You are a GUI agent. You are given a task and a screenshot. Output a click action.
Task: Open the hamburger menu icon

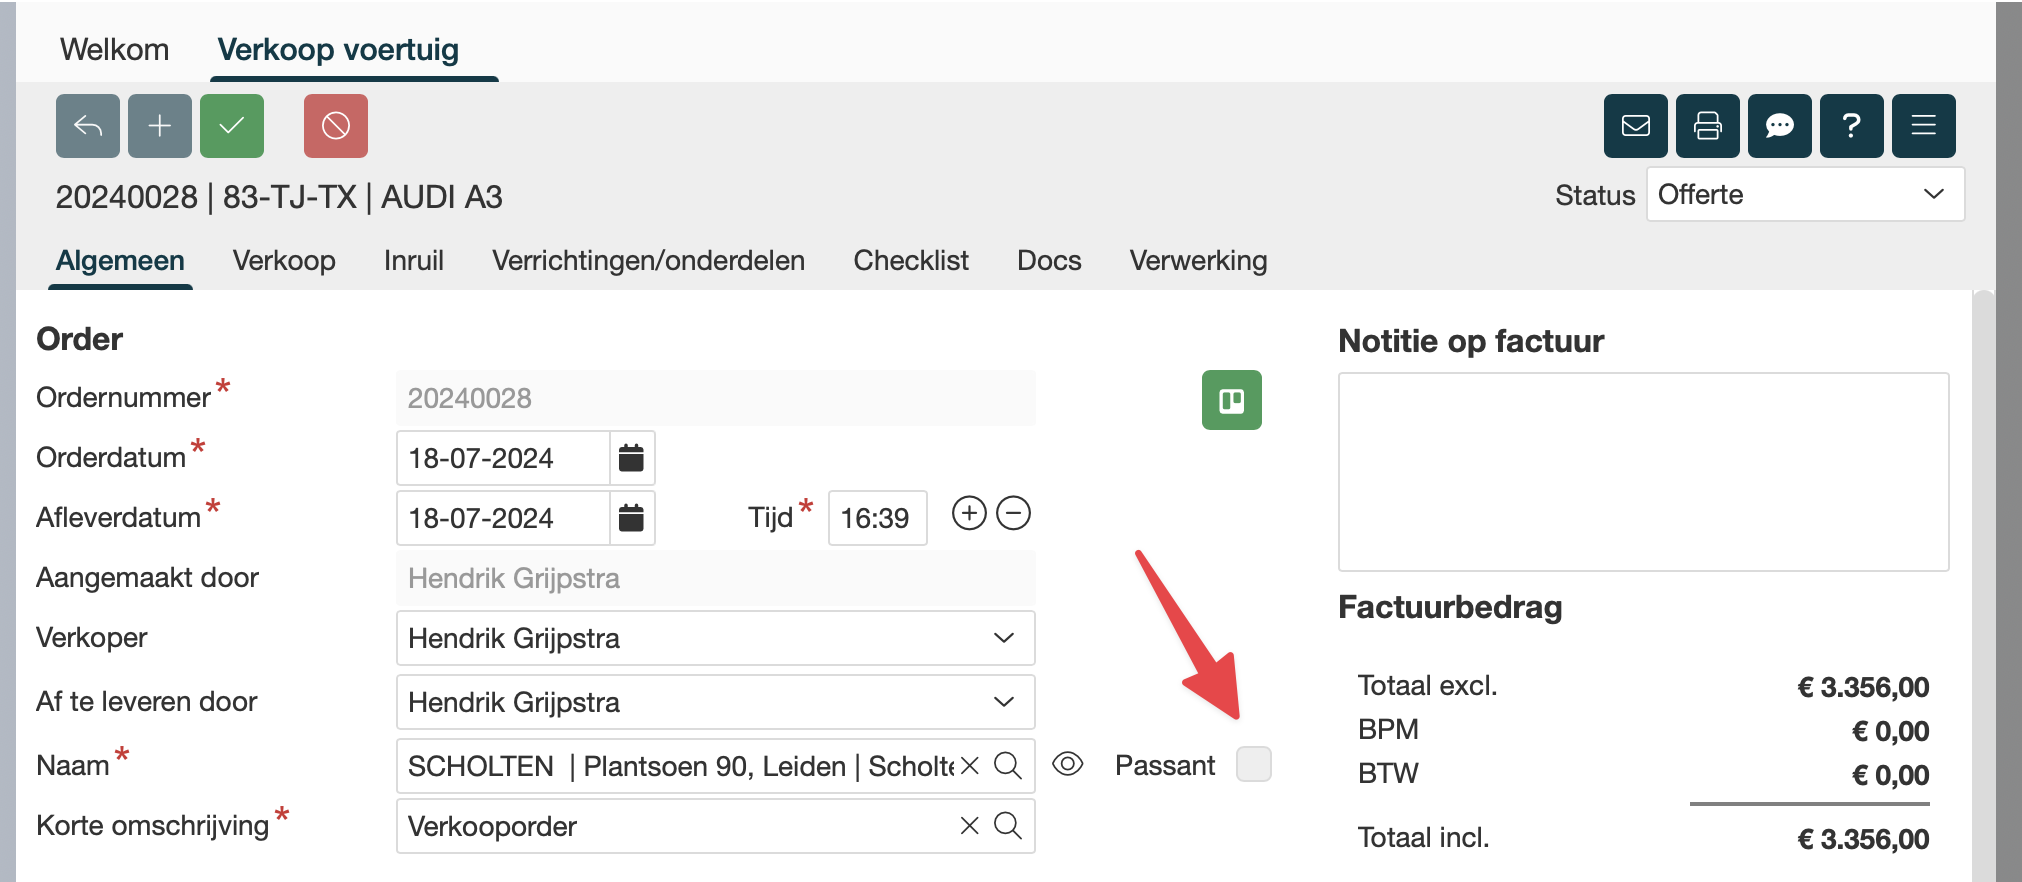pyautogui.click(x=1923, y=126)
